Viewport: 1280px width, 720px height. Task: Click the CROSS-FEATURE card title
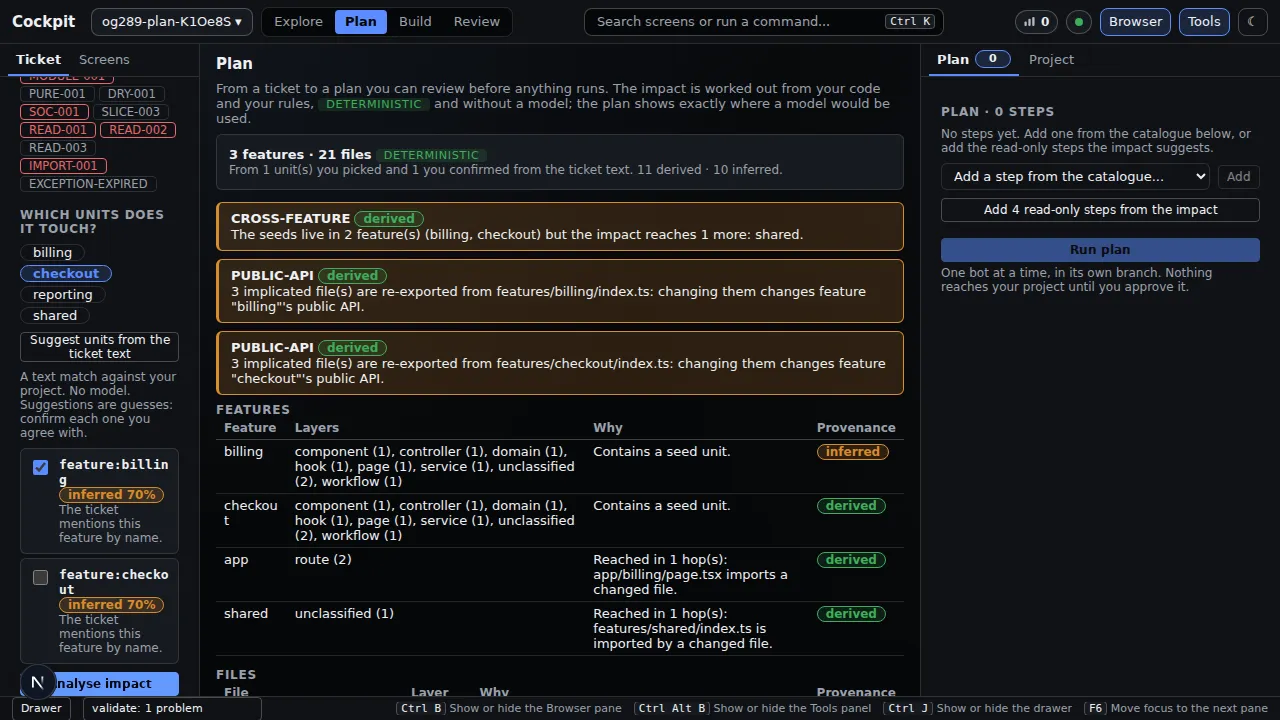pyautogui.click(x=290, y=218)
